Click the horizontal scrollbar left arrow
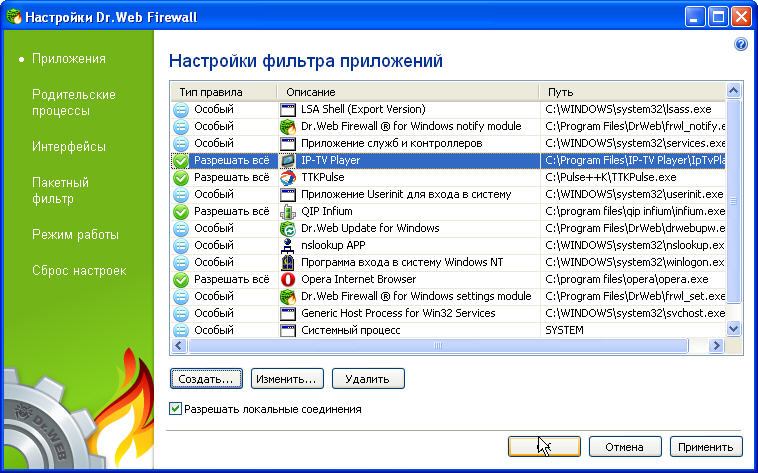Screen dimensions: 758x473 pyautogui.click(x=179, y=345)
